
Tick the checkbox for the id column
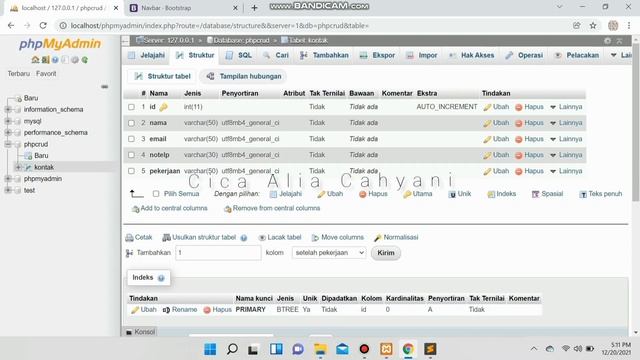click(131, 107)
